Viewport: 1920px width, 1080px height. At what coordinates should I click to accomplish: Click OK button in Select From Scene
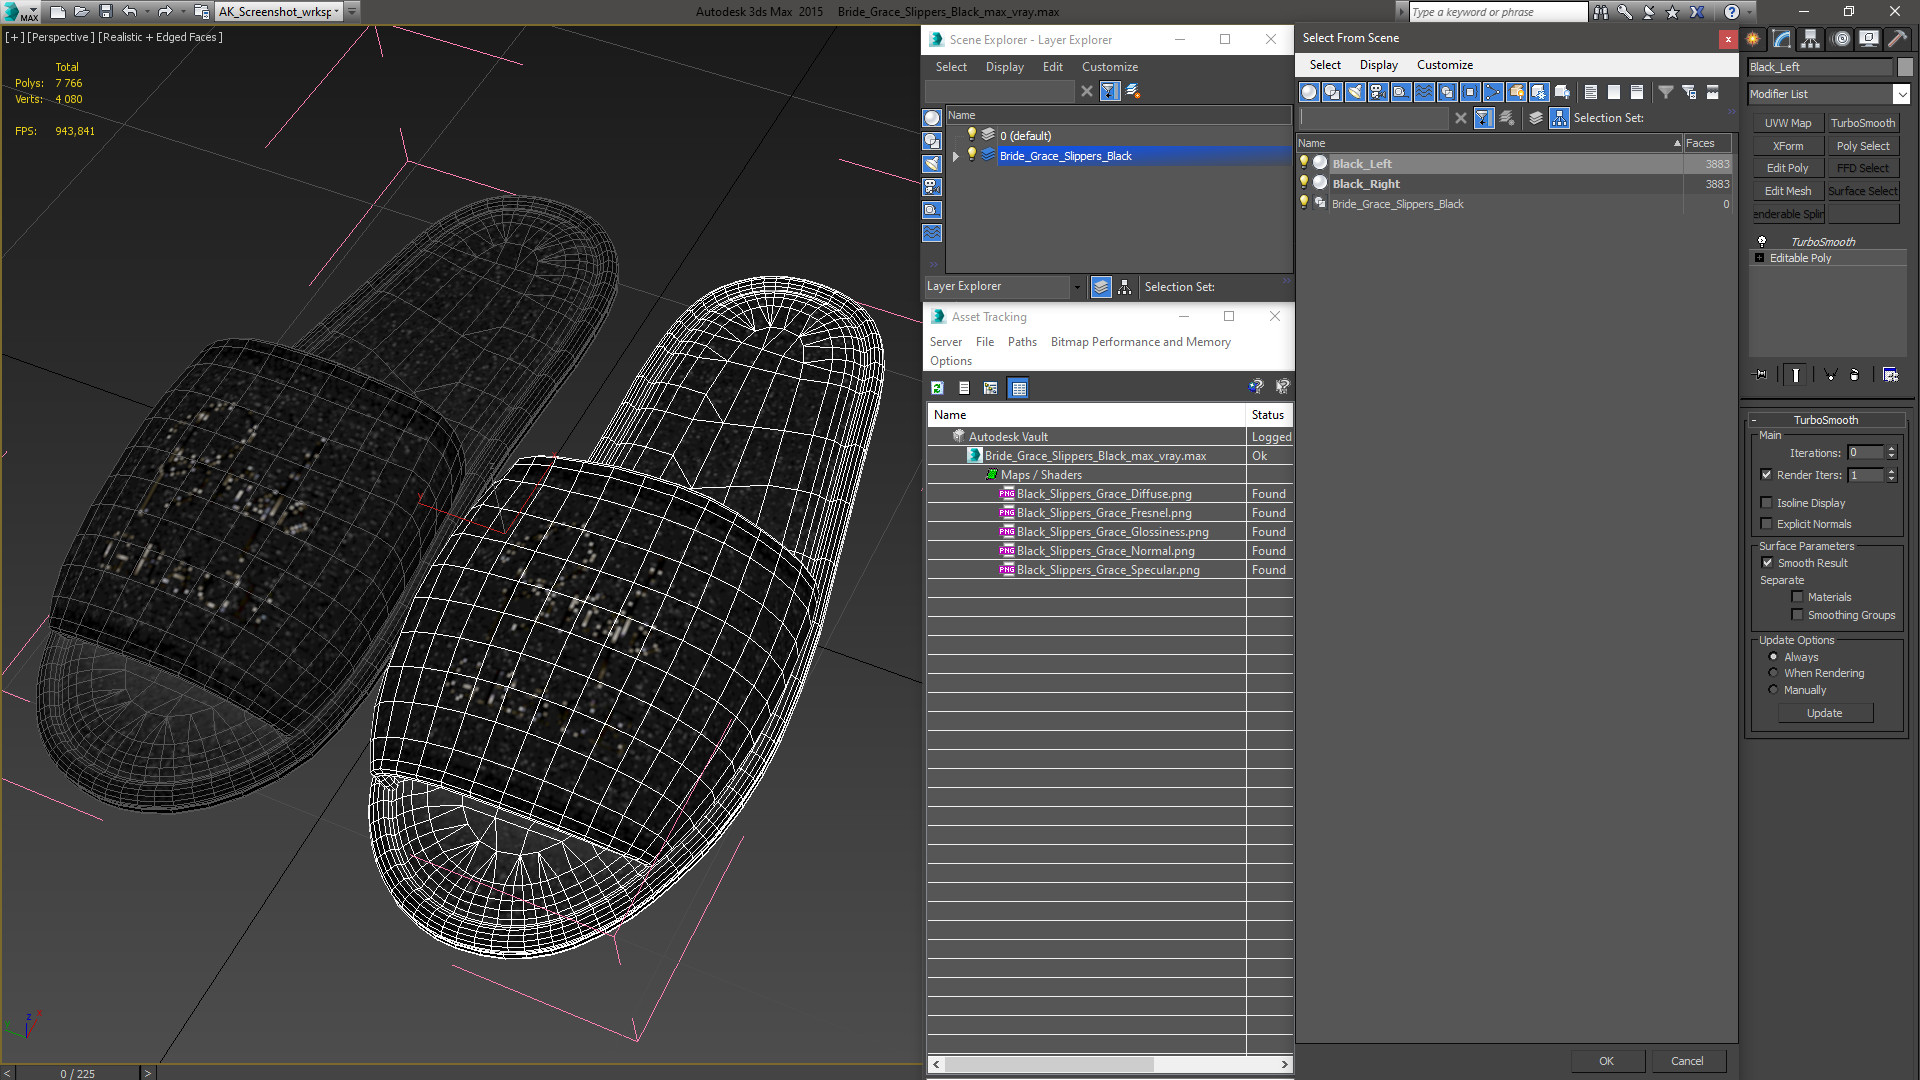pos(1606,1061)
